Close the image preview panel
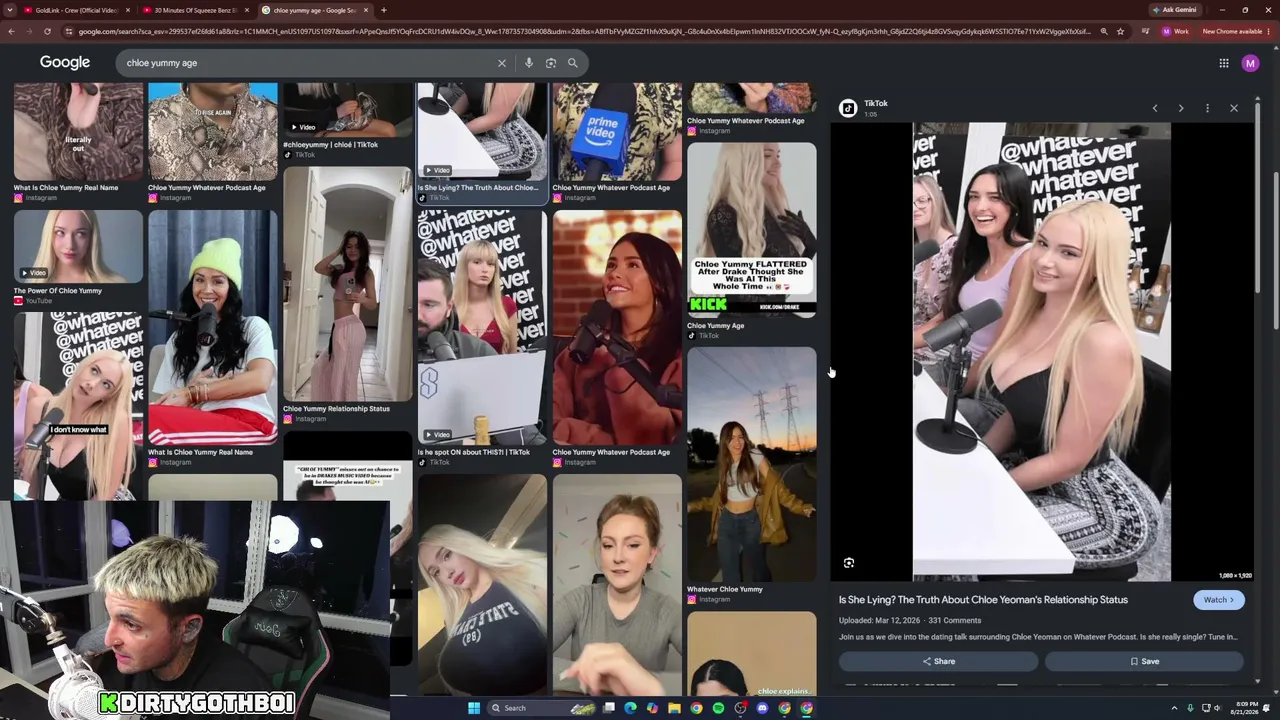The image size is (1280, 720). pyautogui.click(x=1234, y=108)
